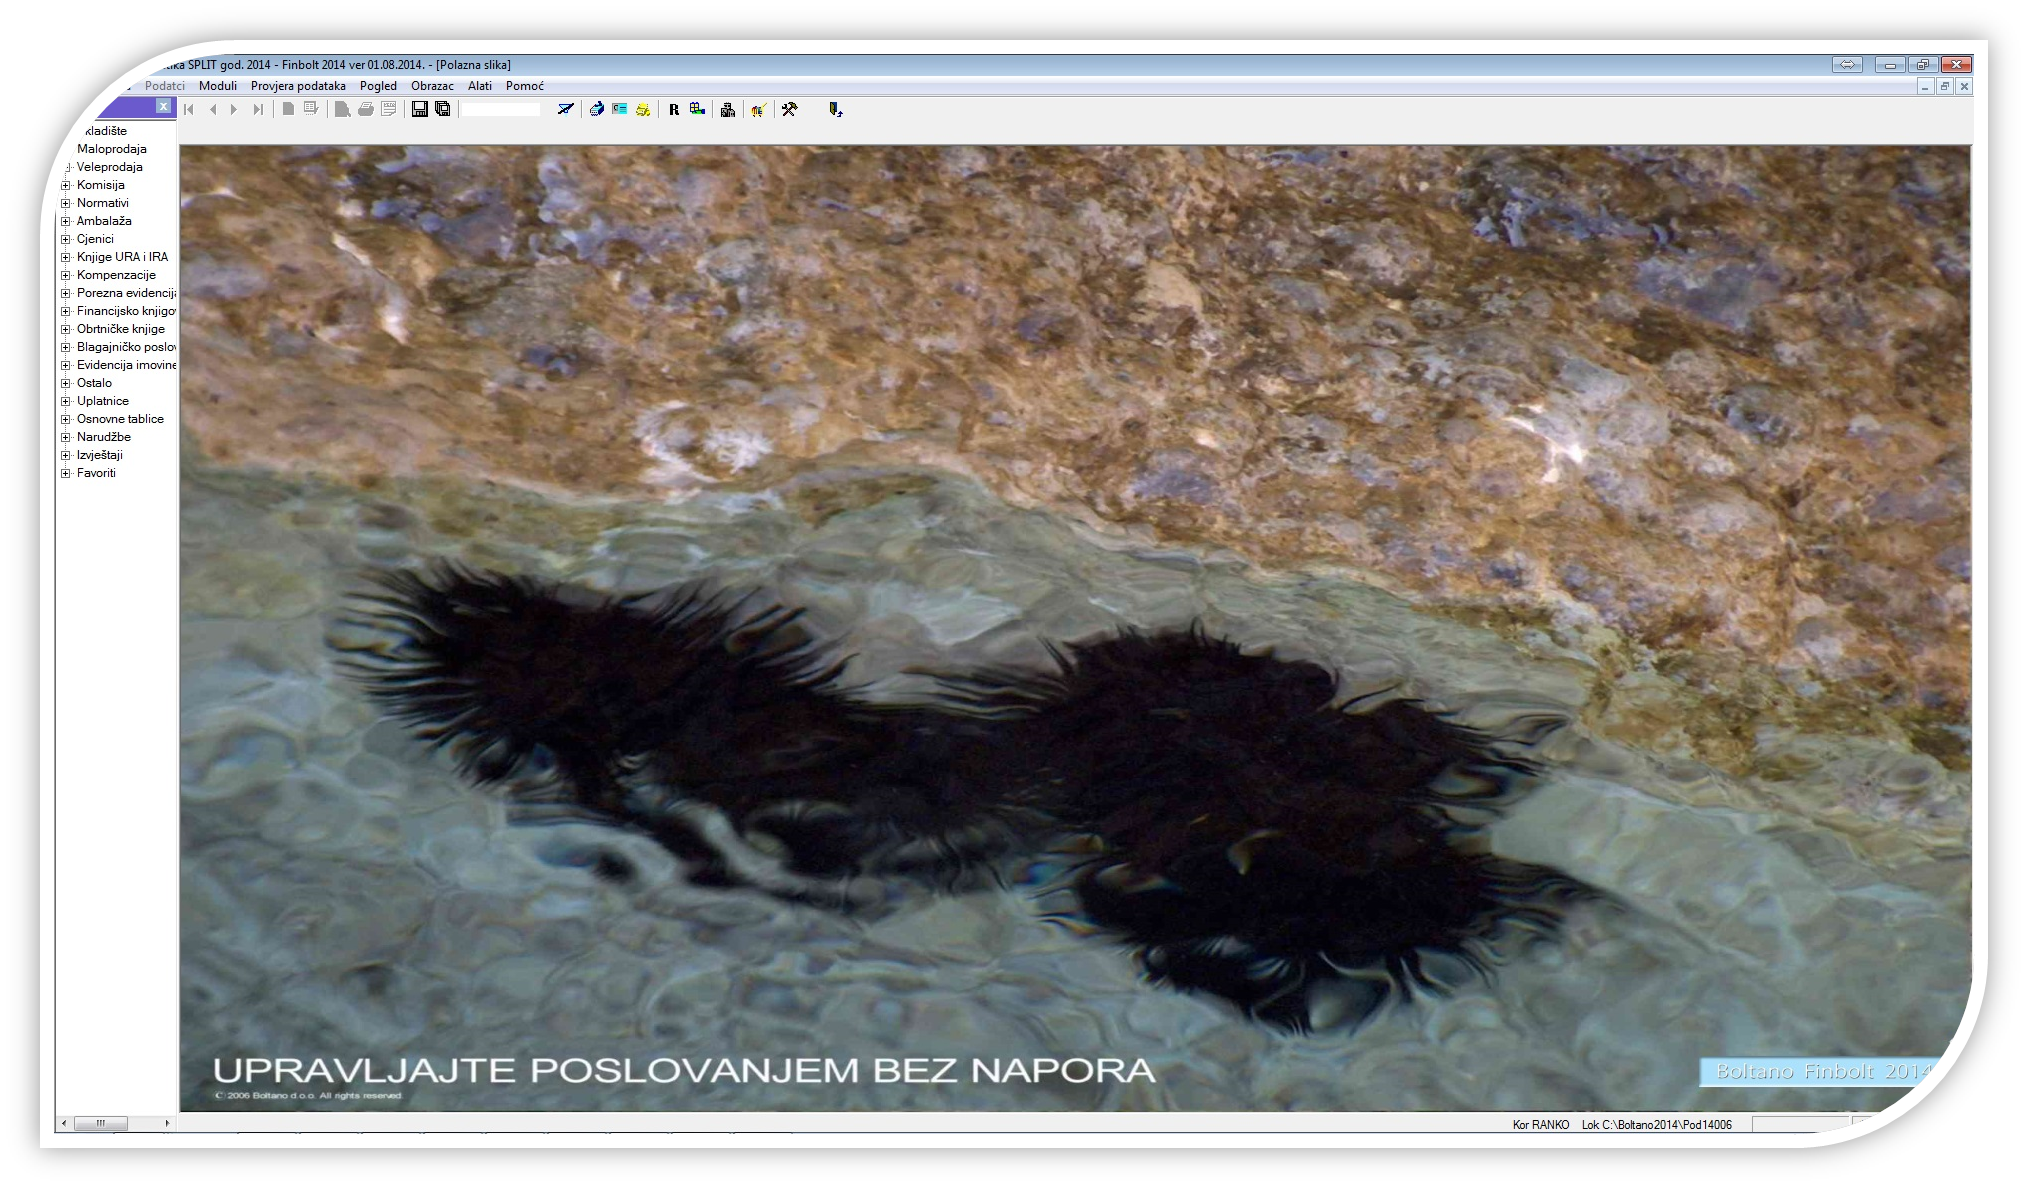Click the buildings toolbar icon

(728, 110)
